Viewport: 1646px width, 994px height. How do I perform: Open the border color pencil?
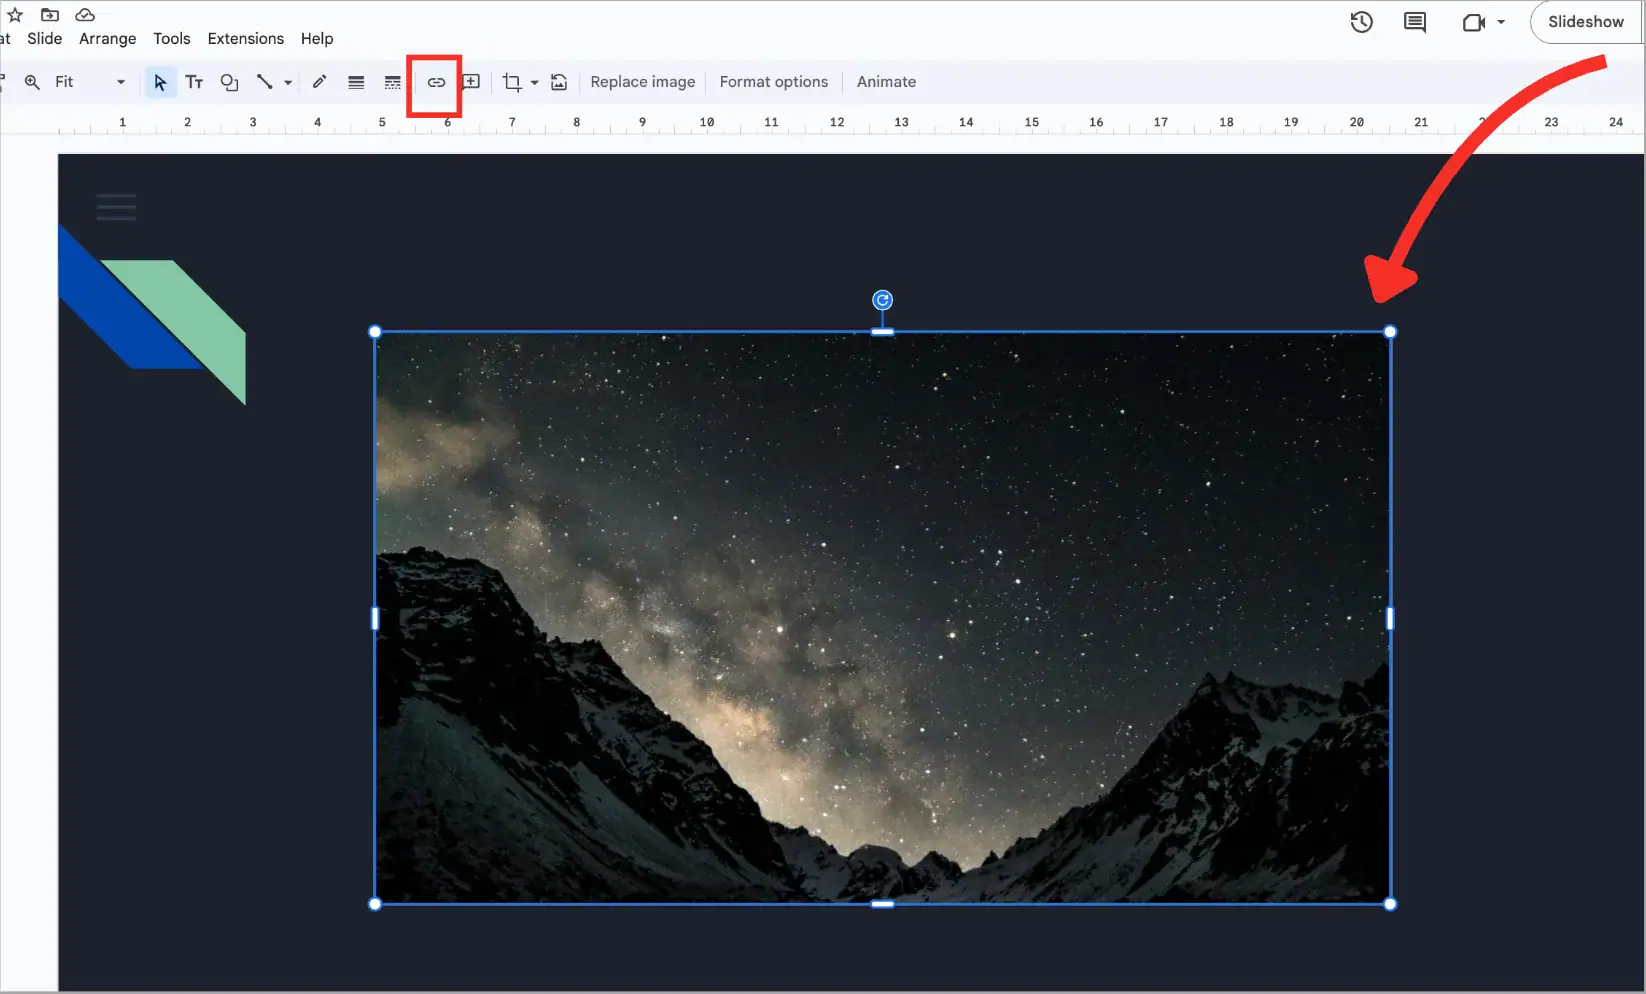(x=319, y=82)
